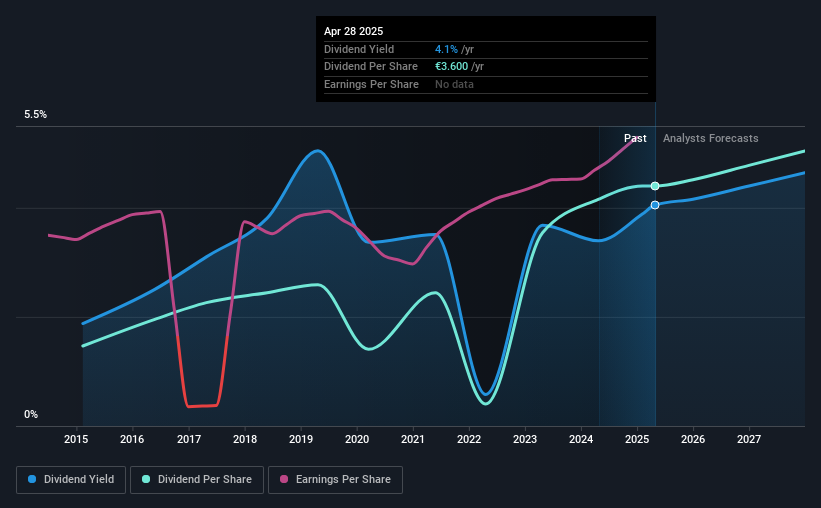Click the 'Apr 28 2025' tooltip date
Screen dimensions: 821x508
(353, 31)
